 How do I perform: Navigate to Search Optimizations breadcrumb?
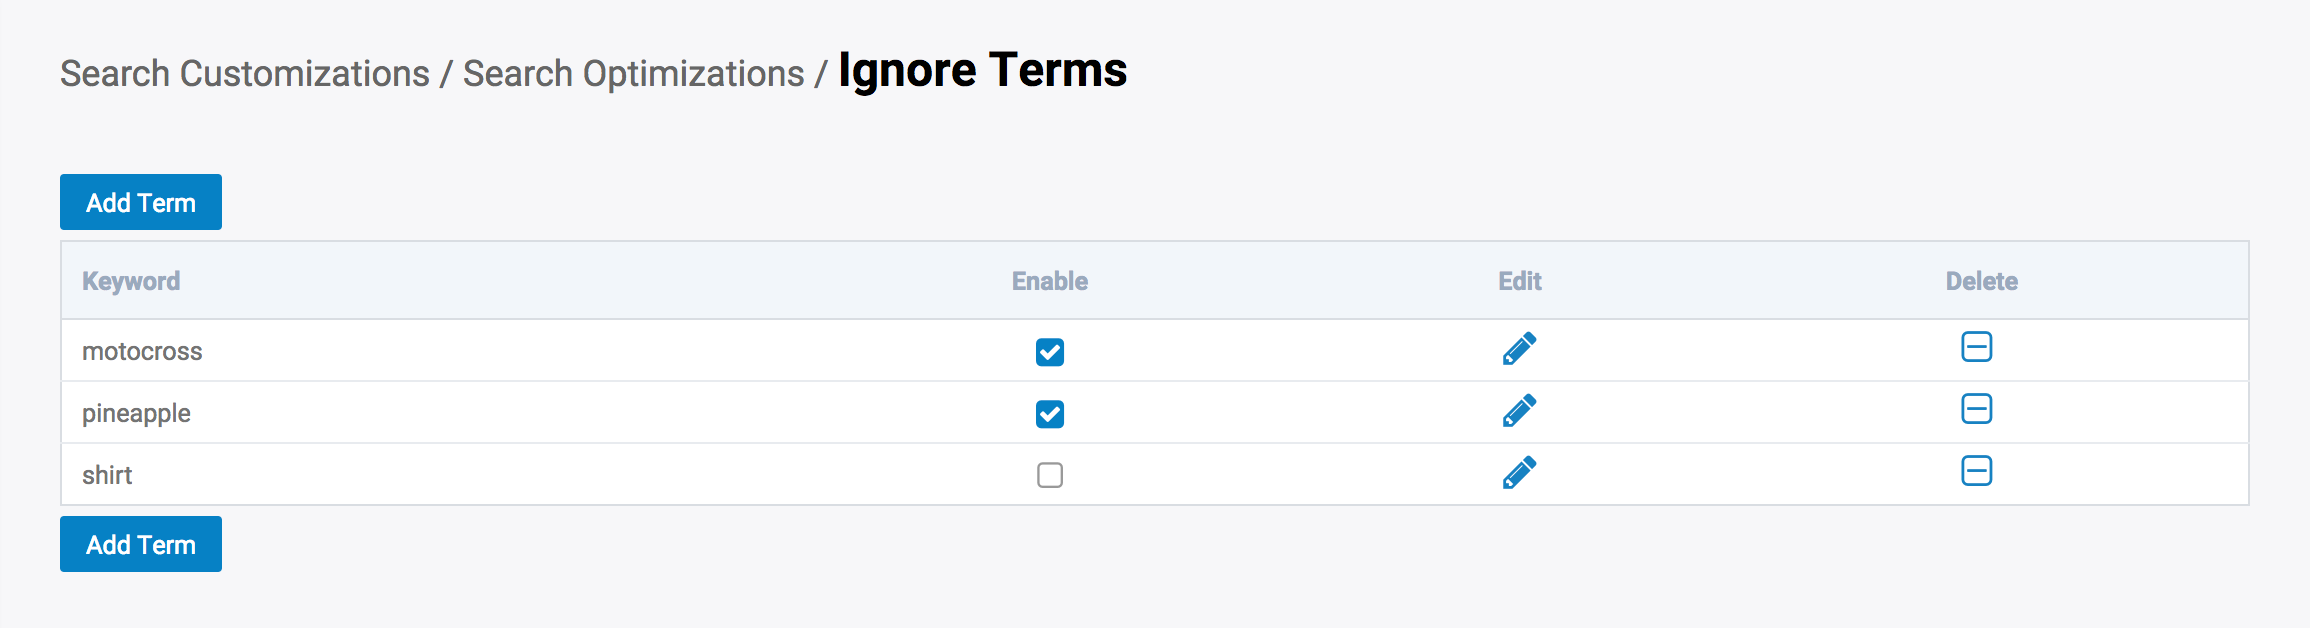point(633,74)
